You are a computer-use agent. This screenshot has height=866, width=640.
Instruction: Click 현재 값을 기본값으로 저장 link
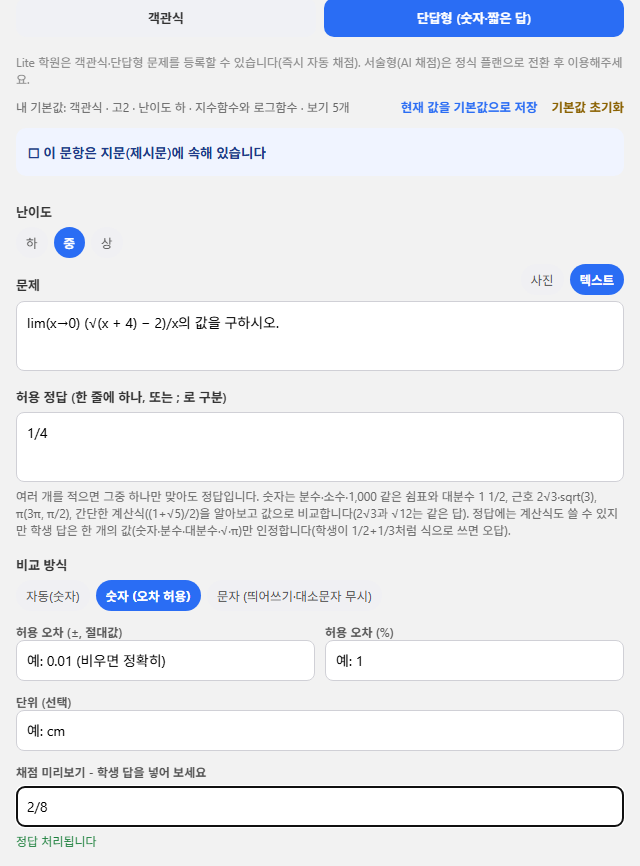[x=469, y=107]
